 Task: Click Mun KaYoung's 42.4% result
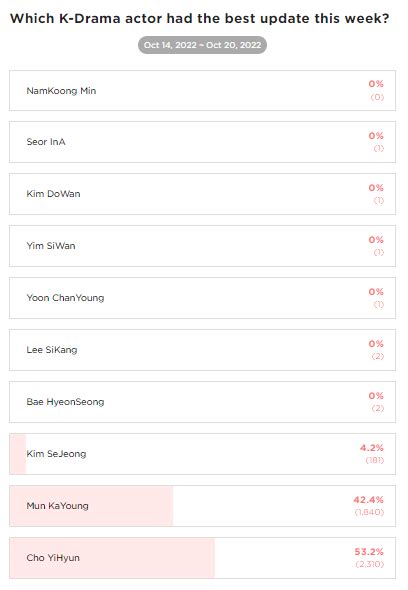coord(368,500)
